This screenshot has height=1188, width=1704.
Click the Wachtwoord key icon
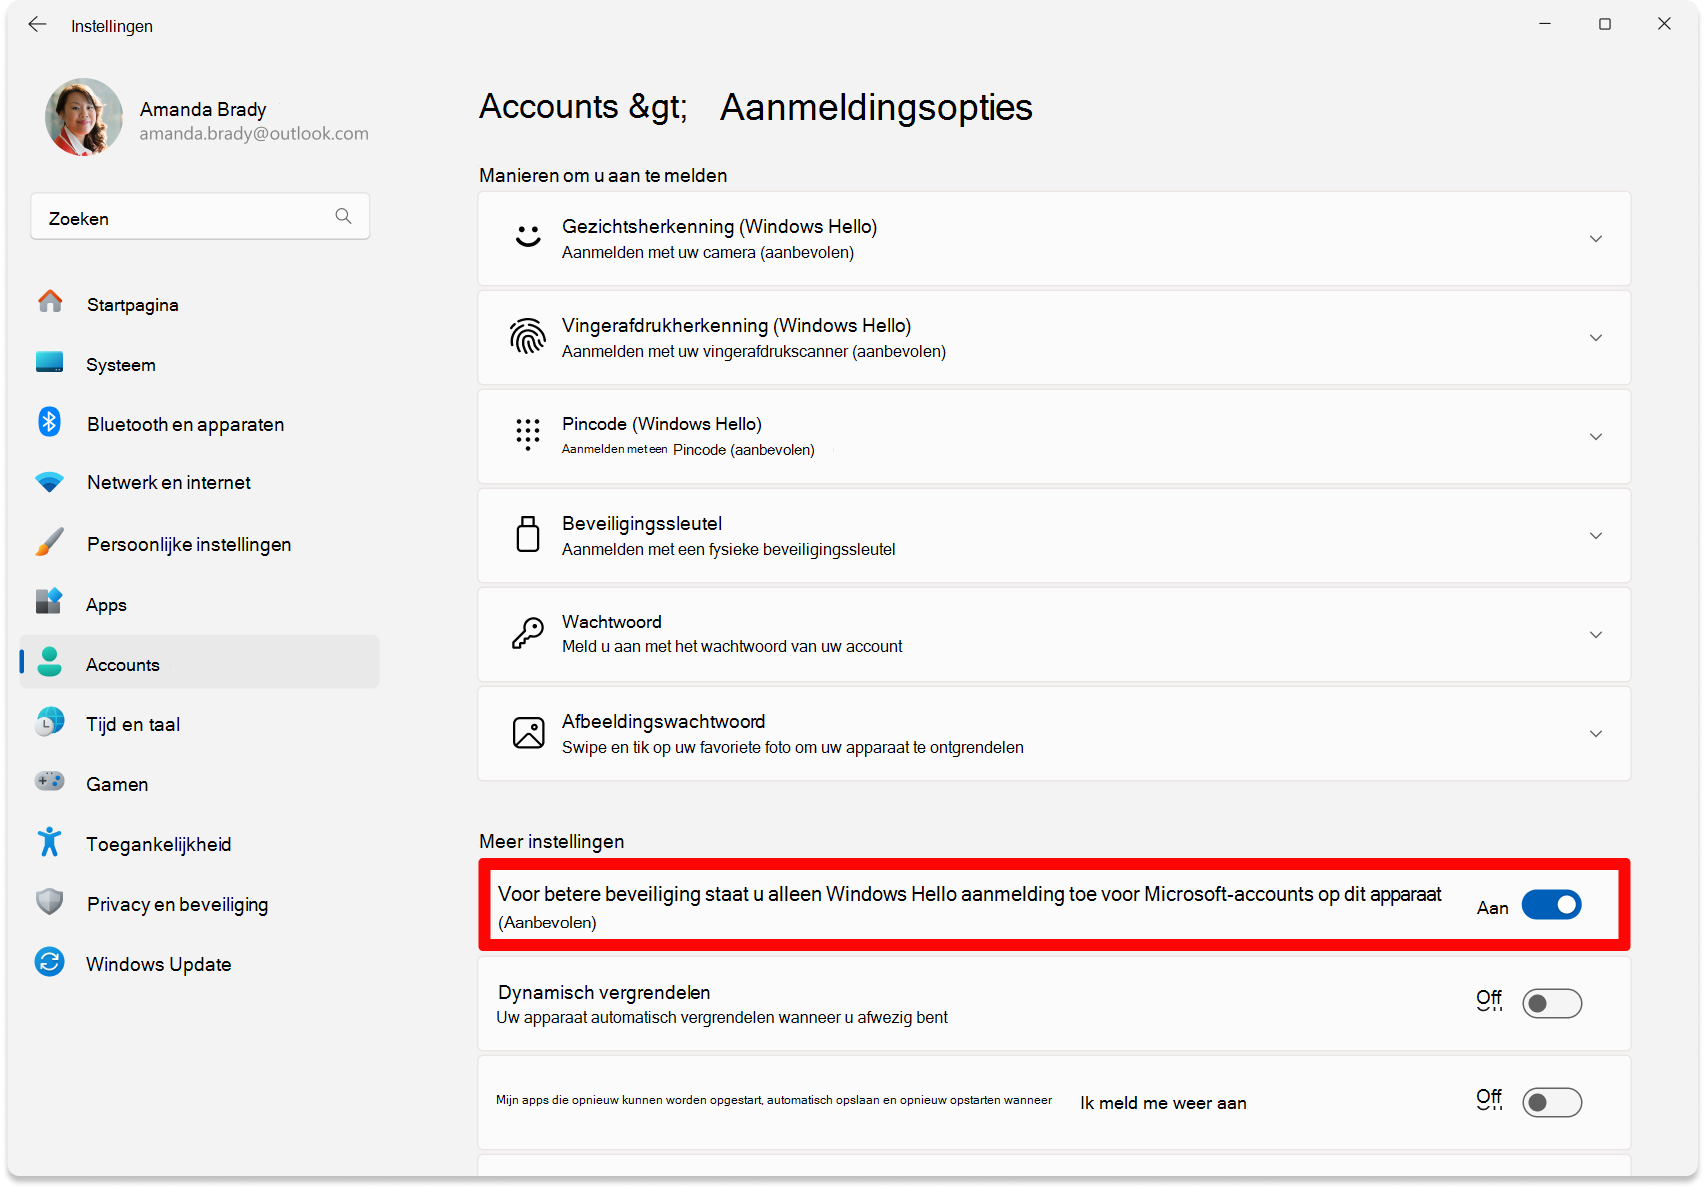(x=528, y=633)
